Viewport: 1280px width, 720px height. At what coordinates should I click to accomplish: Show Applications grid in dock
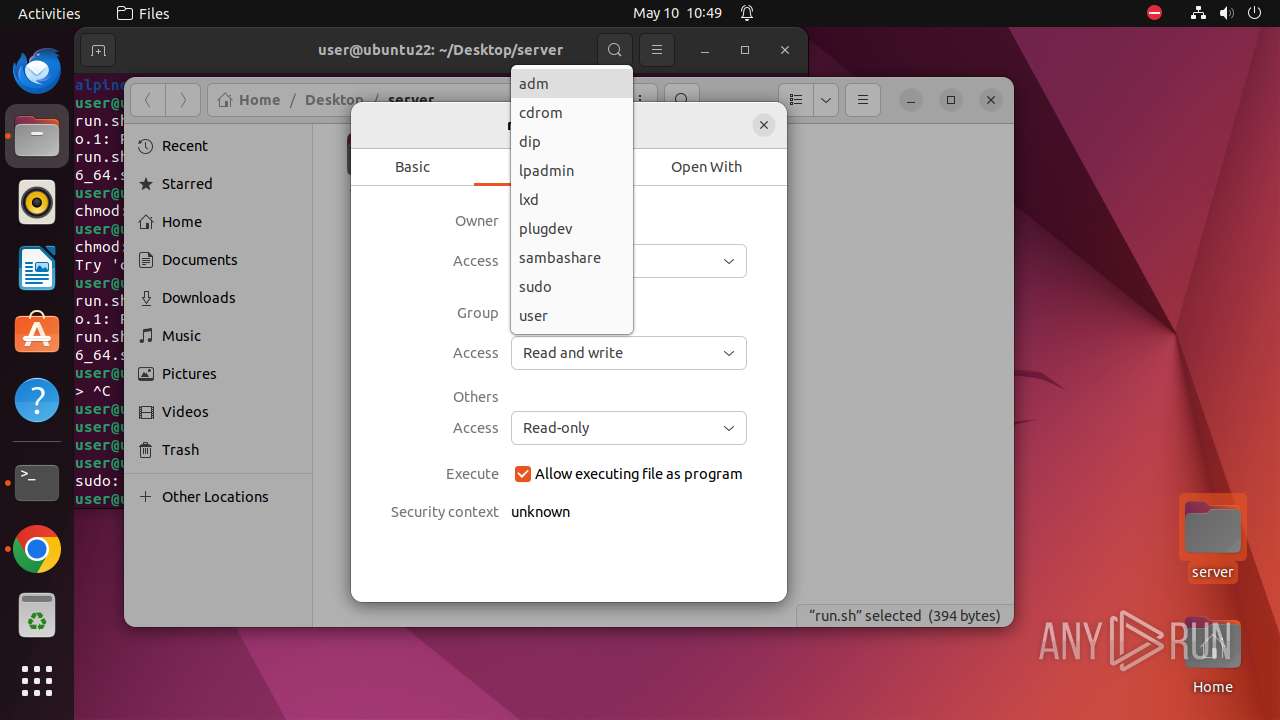pyautogui.click(x=37, y=681)
